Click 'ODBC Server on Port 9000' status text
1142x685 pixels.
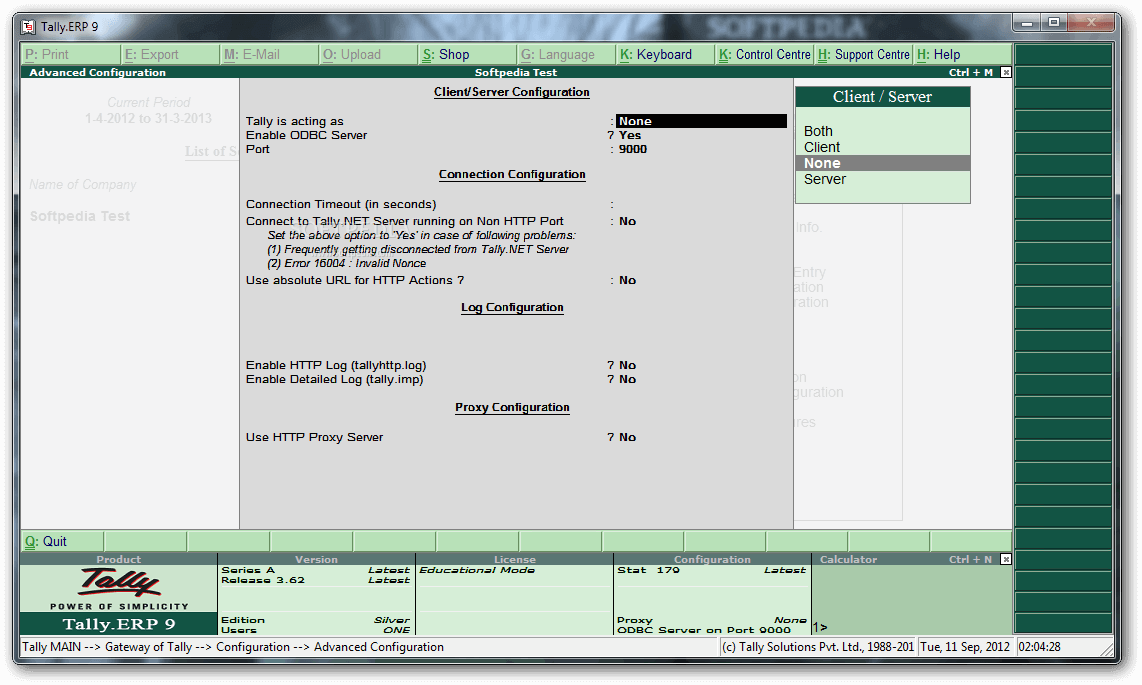coord(704,630)
